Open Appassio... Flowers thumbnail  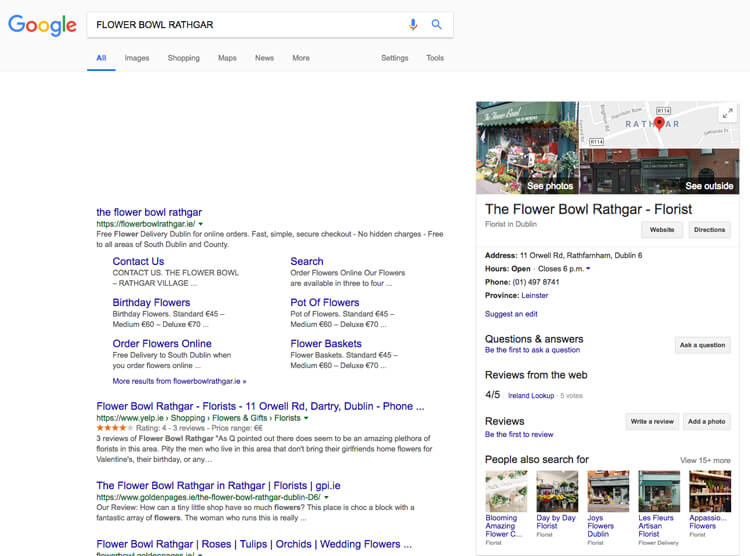tap(710, 491)
